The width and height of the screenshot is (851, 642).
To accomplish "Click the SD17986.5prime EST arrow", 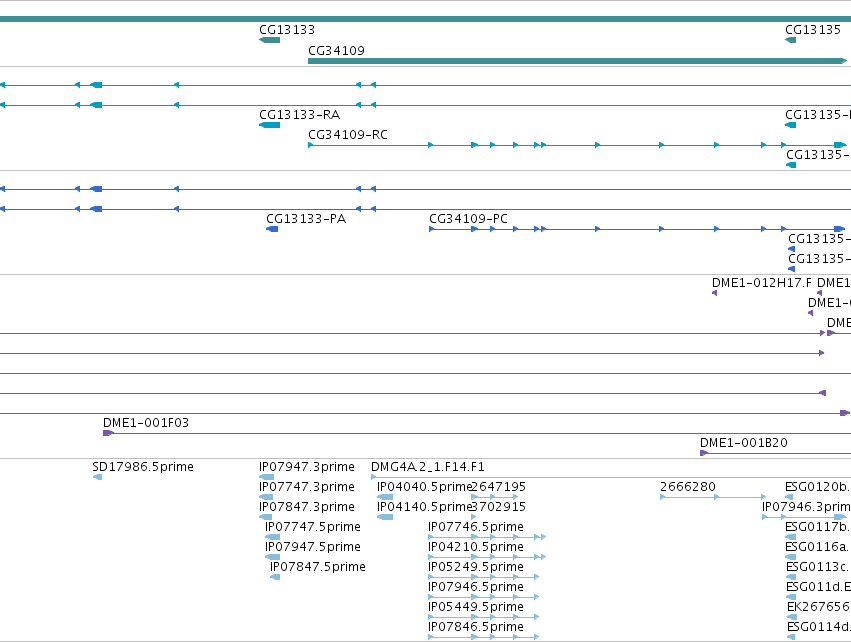I will click(98, 477).
